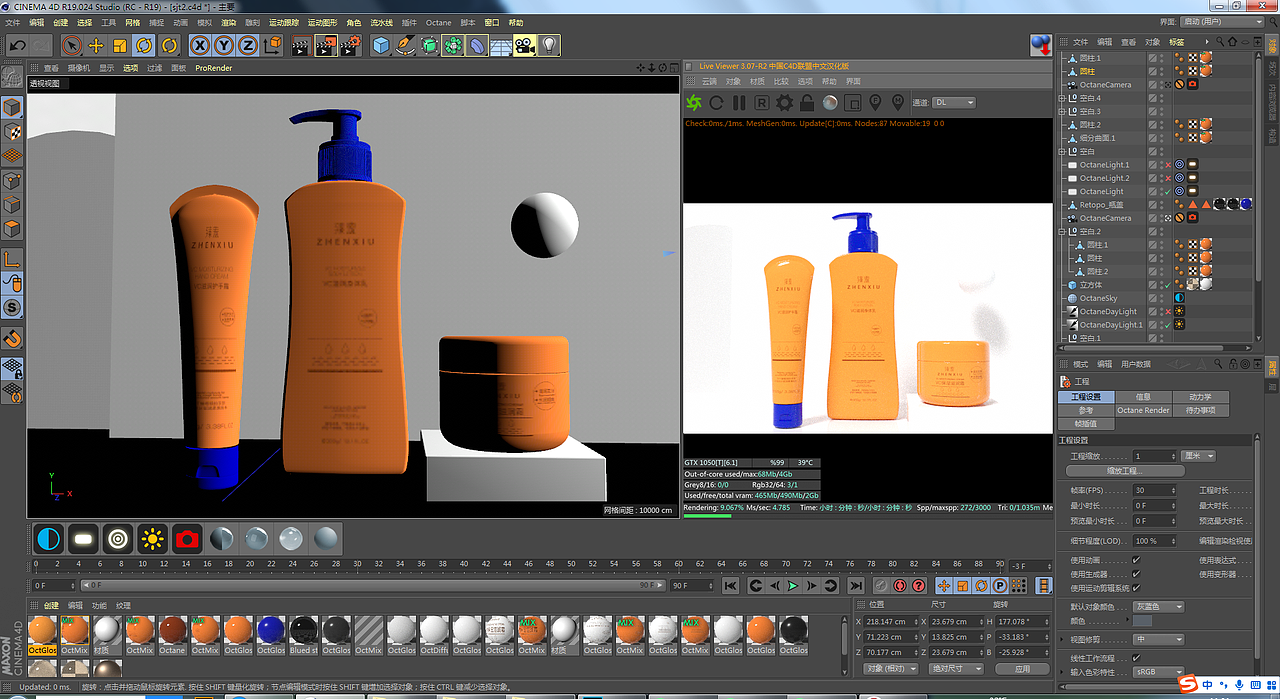Click the red X beside OctaneLight.2
The image size is (1280, 699).
(1167, 178)
